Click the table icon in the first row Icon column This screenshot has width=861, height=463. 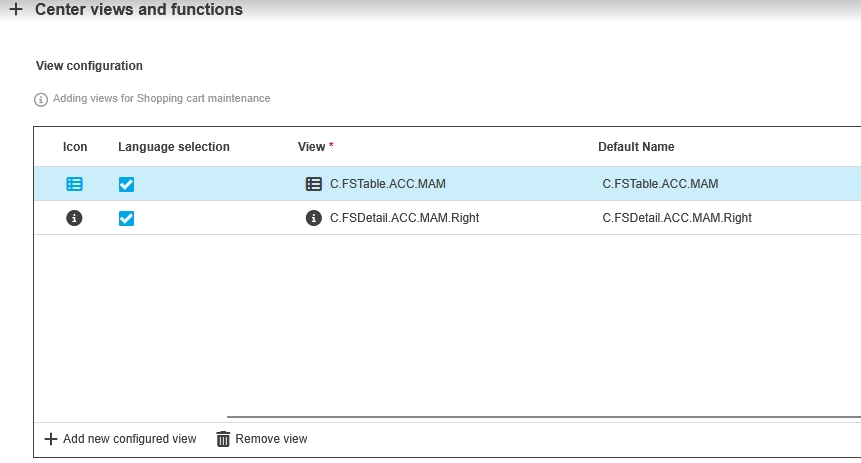pyautogui.click(x=74, y=184)
